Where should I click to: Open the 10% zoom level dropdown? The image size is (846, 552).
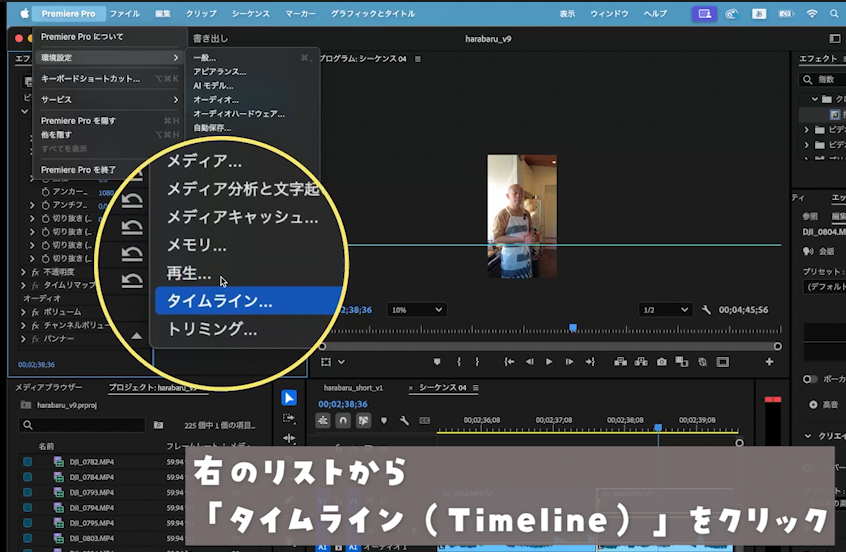point(417,310)
